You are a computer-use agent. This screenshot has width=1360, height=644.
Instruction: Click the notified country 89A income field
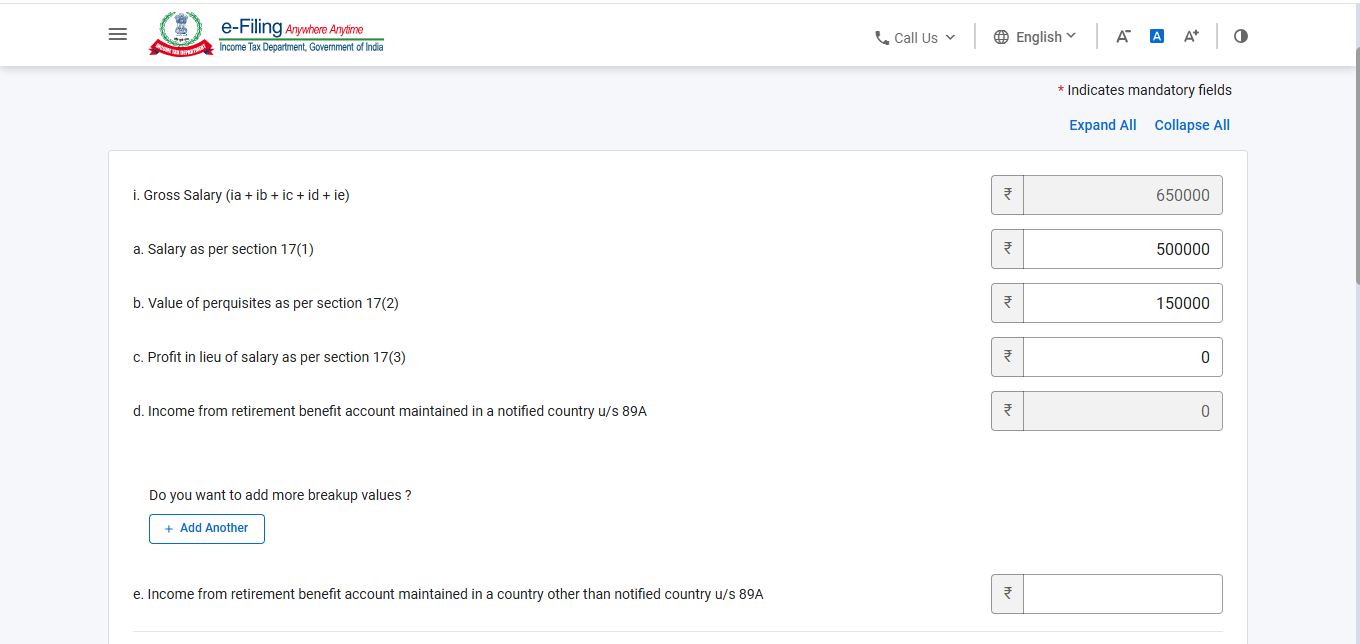tap(1122, 411)
